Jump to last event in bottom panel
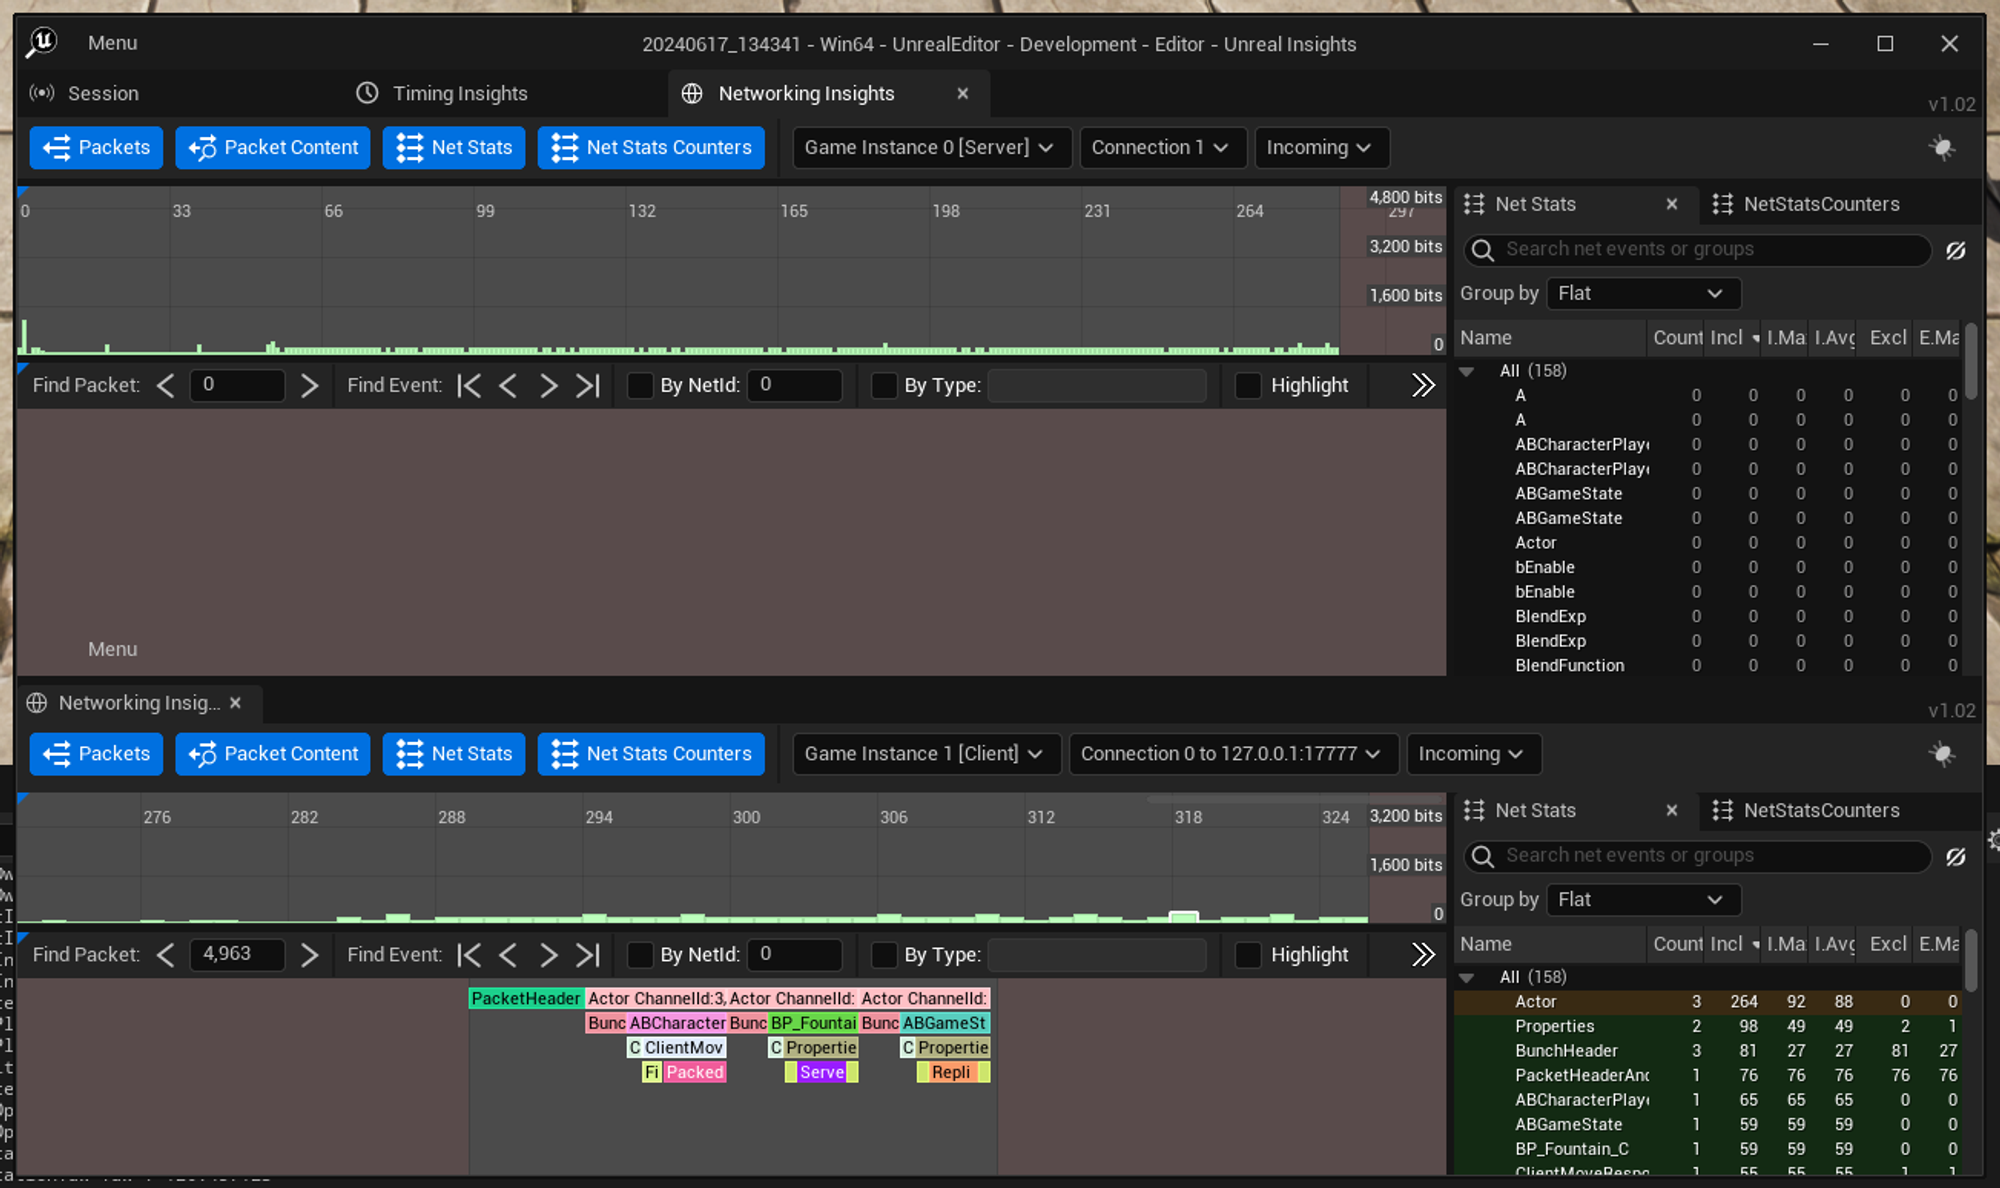The width and height of the screenshot is (2000, 1188). (588, 955)
